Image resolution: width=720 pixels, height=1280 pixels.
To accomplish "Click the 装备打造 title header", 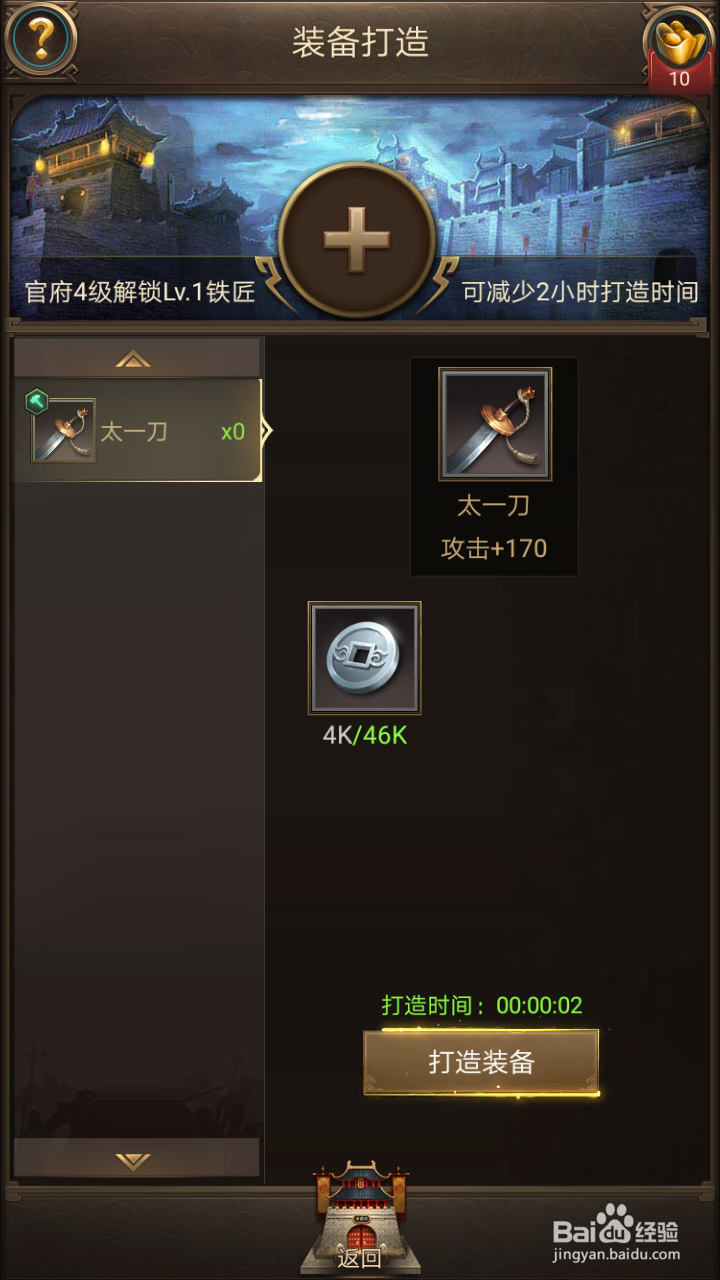I will tap(360, 42).
